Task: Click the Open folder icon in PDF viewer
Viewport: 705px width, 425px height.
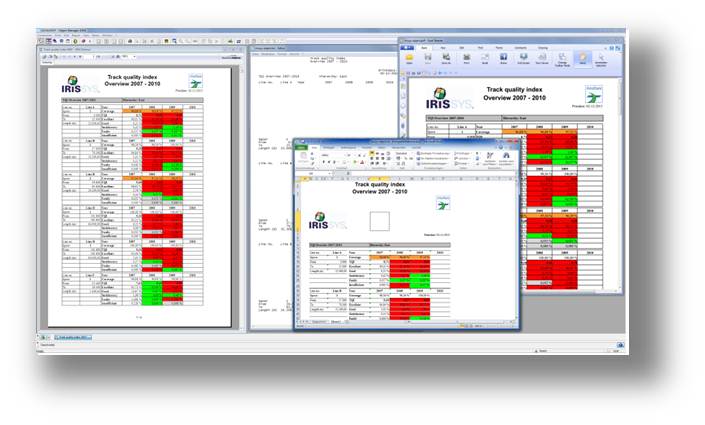Action: [x=408, y=57]
